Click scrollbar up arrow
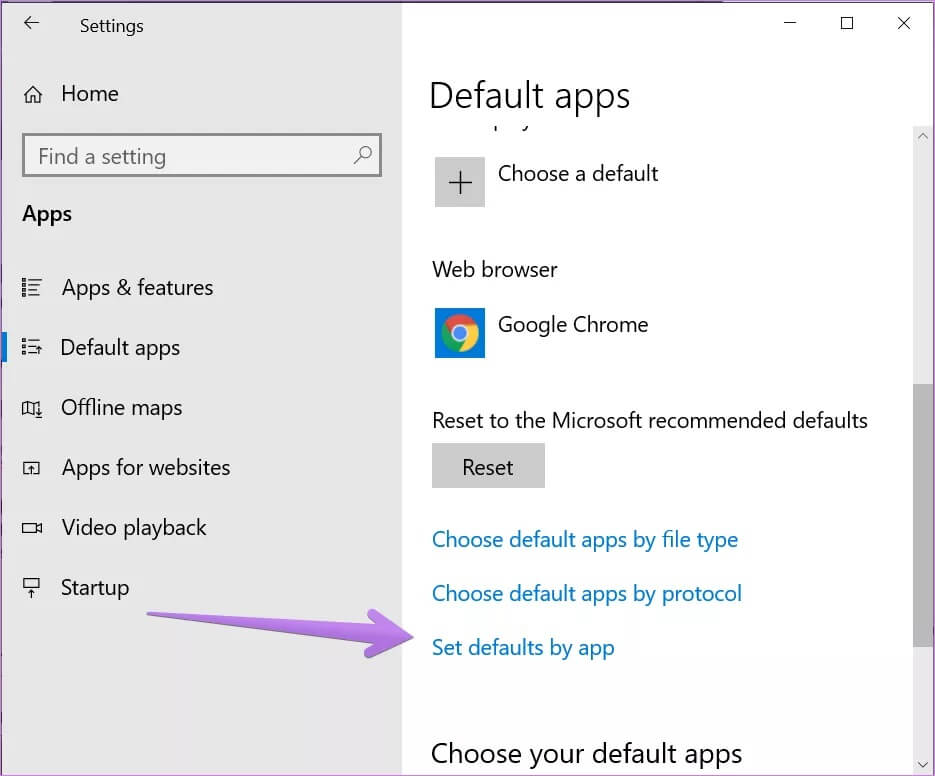The image size is (935, 776). pos(923,136)
